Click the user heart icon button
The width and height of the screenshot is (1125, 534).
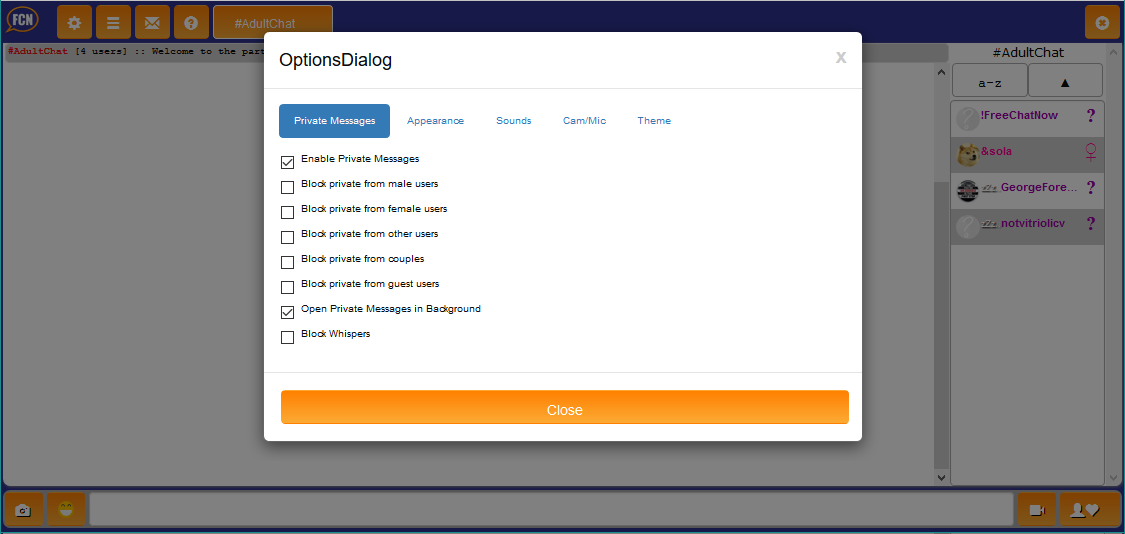click(1084, 510)
